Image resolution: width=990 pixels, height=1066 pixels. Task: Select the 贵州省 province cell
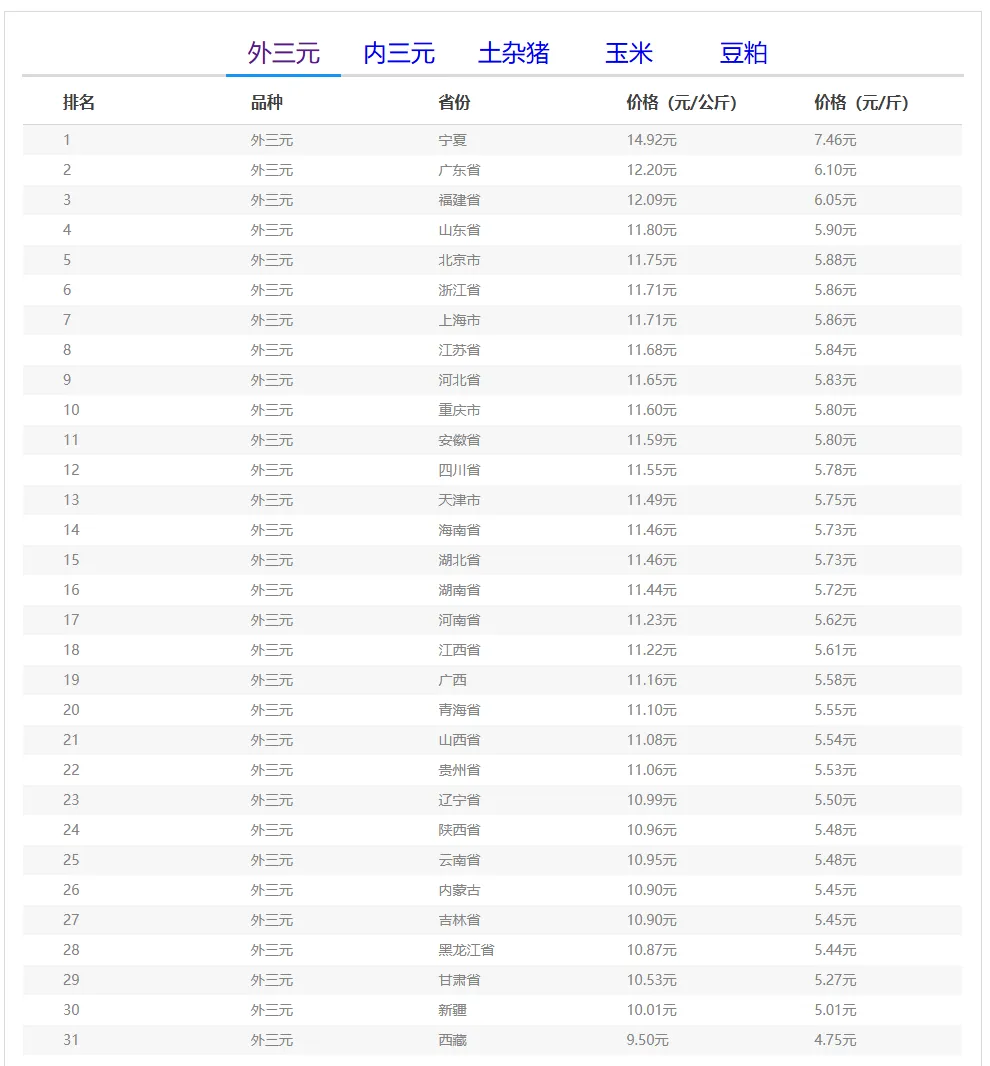[459, 770]
